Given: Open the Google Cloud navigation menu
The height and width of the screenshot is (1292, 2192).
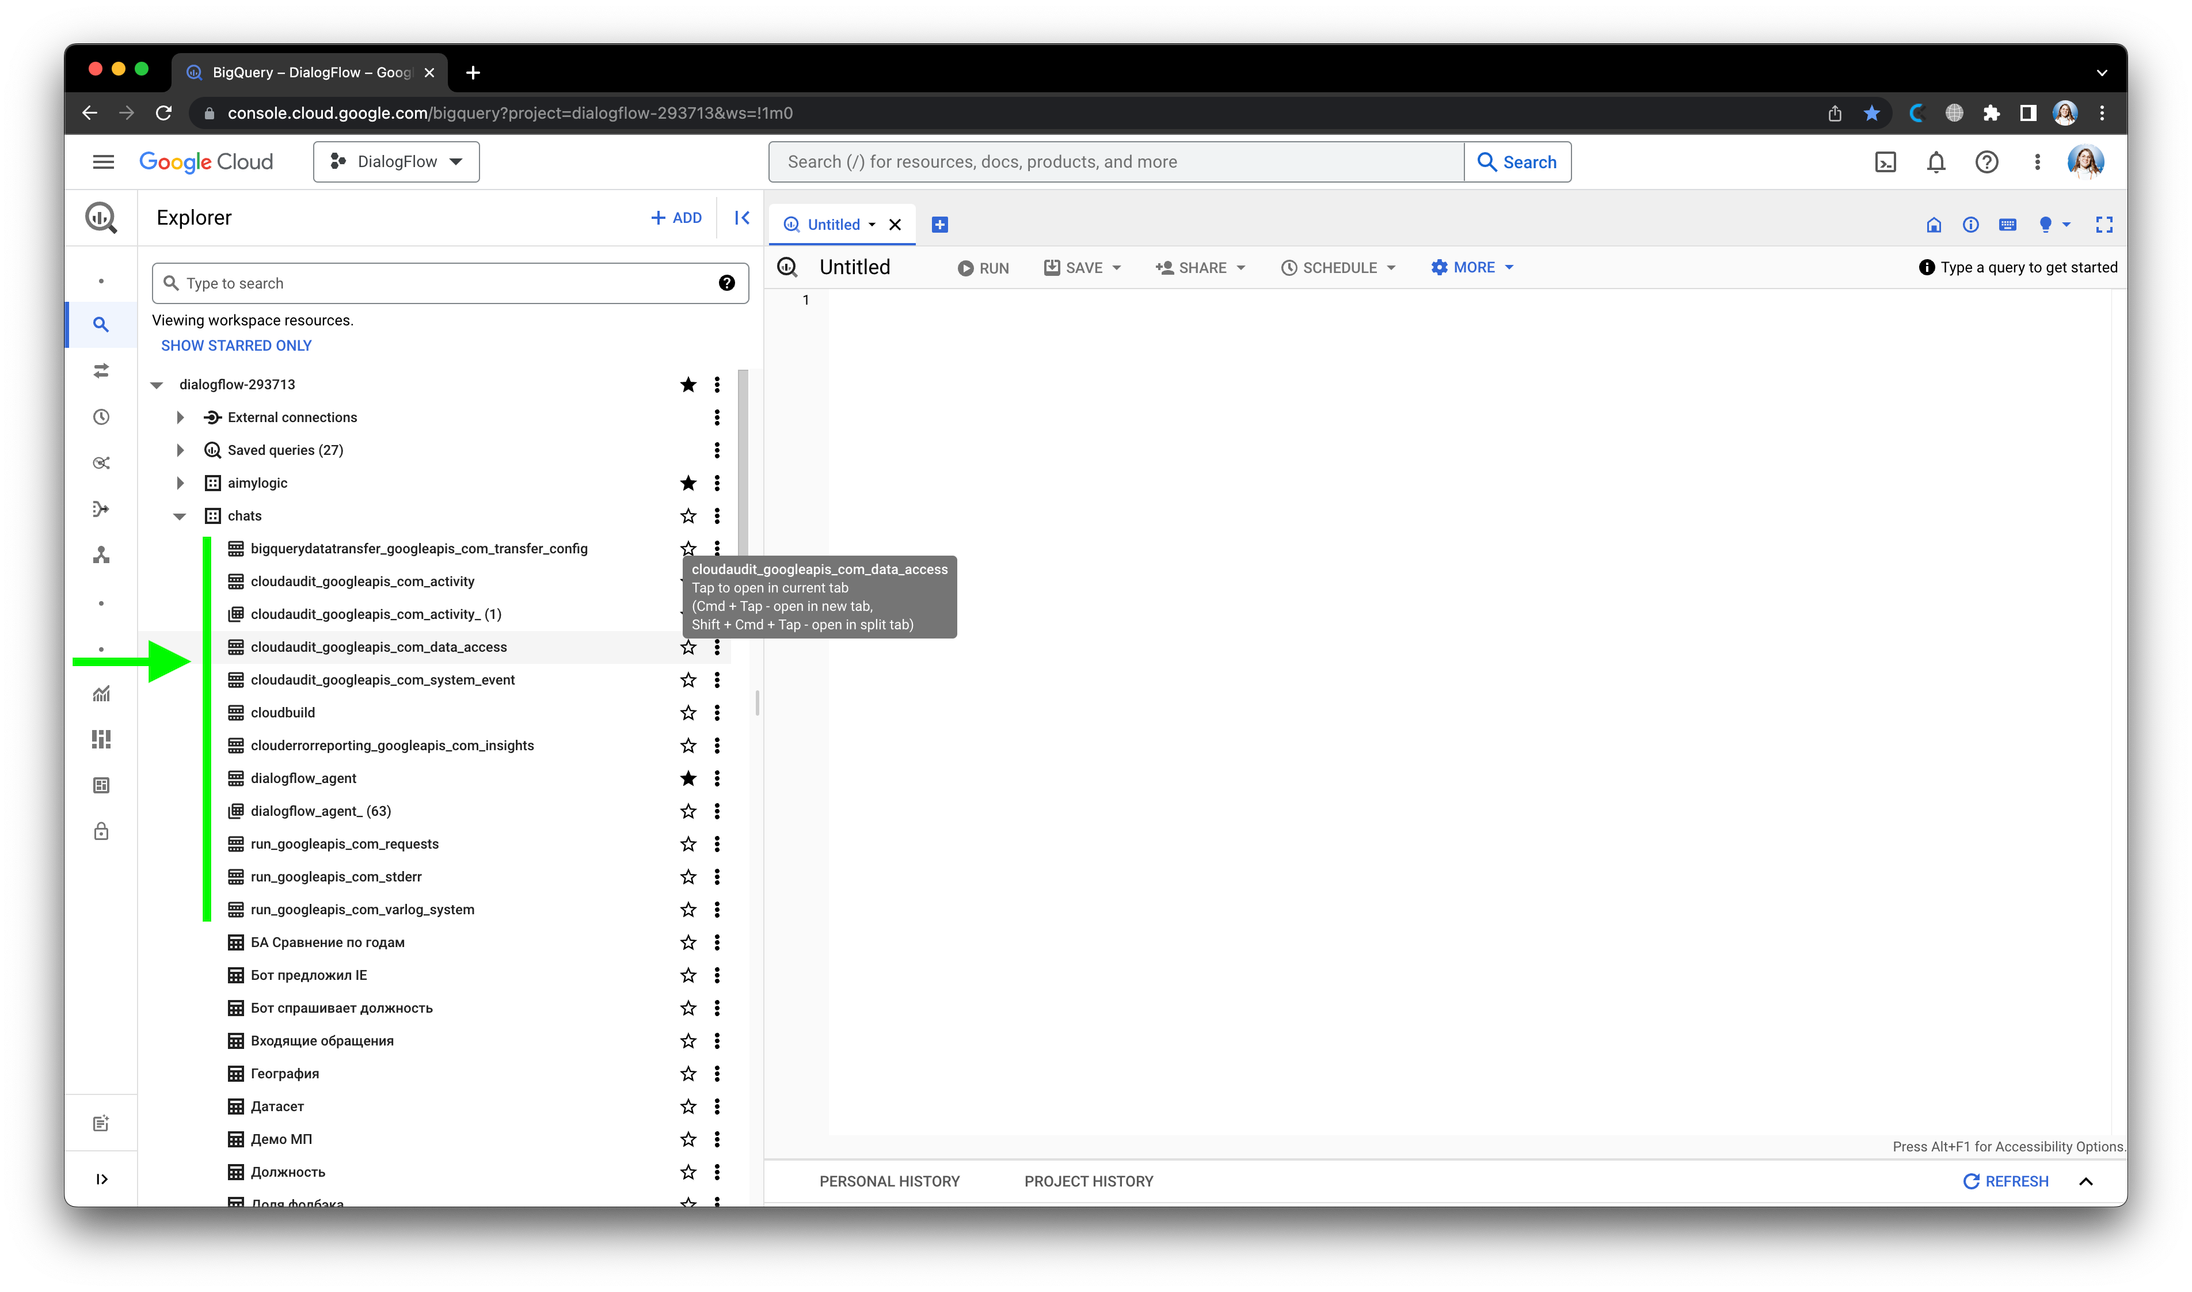Looking at the screenshot, I should (x=103, y=162).
